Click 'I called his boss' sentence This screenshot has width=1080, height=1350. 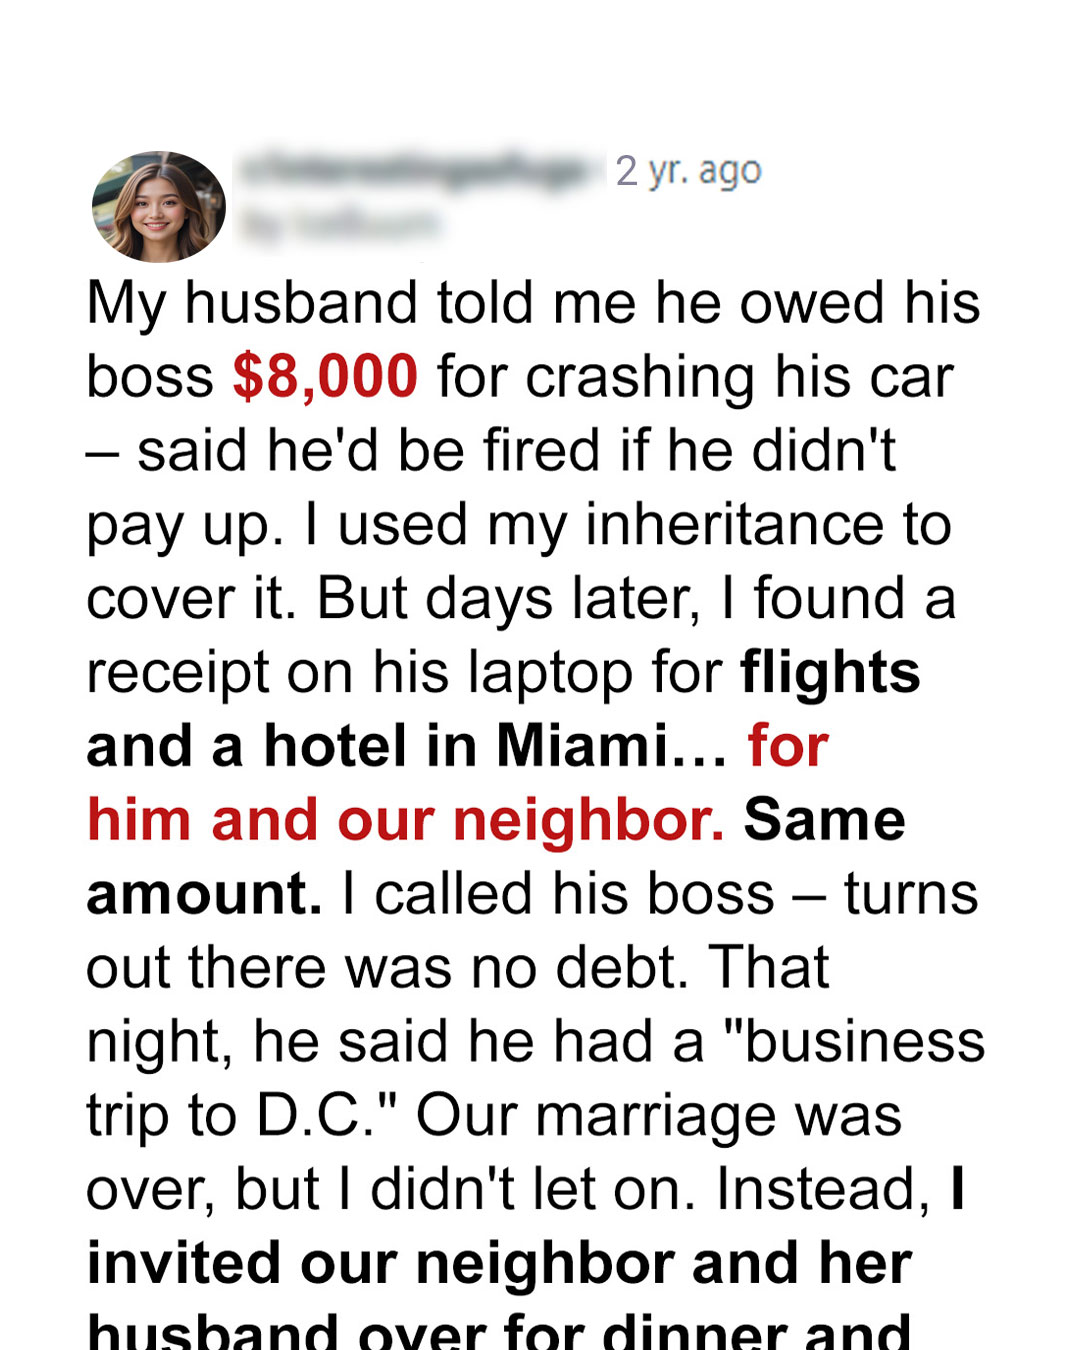pyautogui.click(x=558, y=894)
